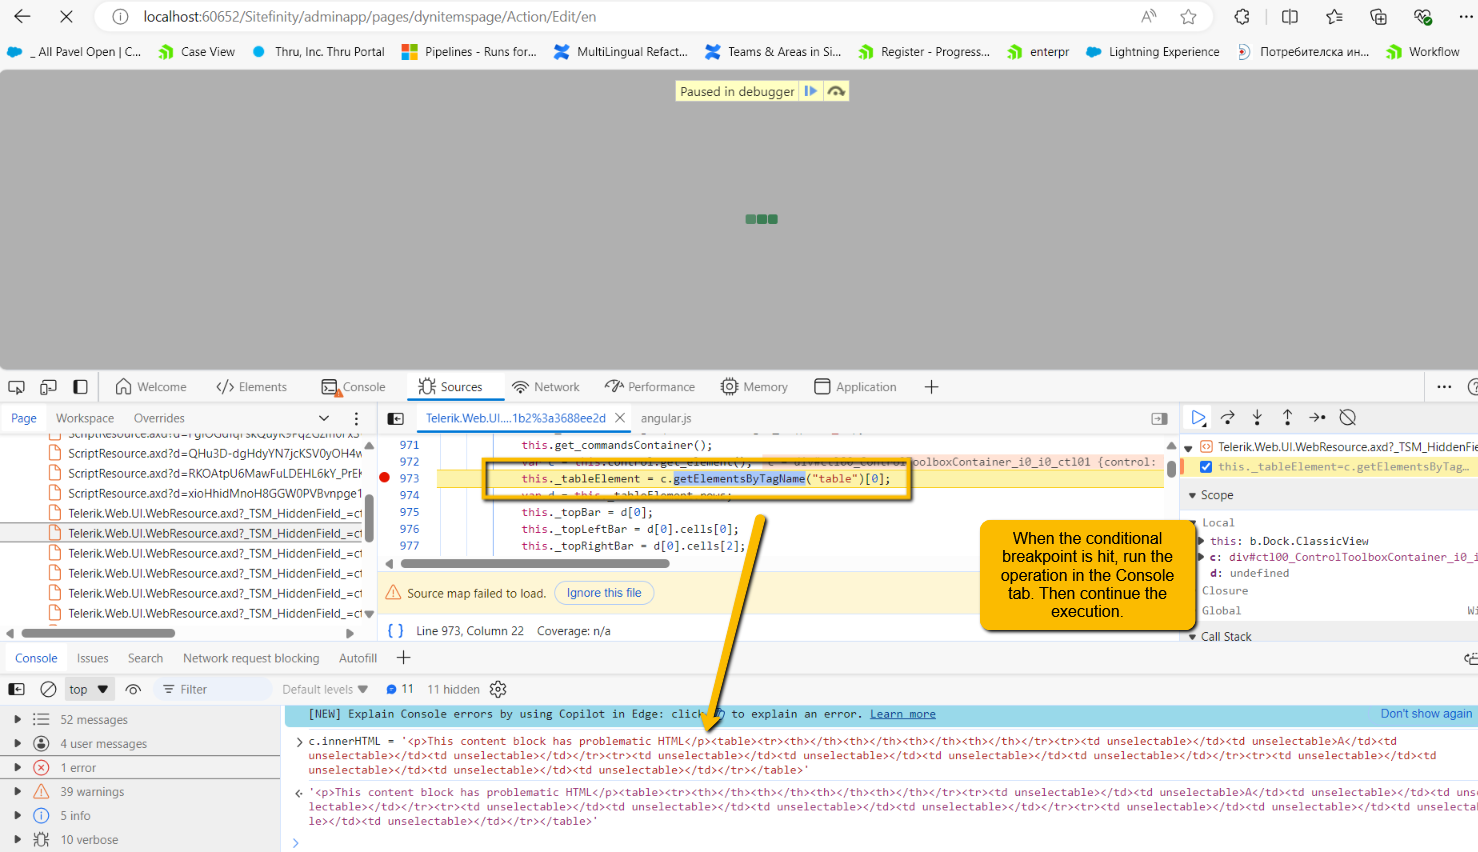The image size is (1478, 852).
Task: Create live expression with eye icon
Action: tap(133, 689)
